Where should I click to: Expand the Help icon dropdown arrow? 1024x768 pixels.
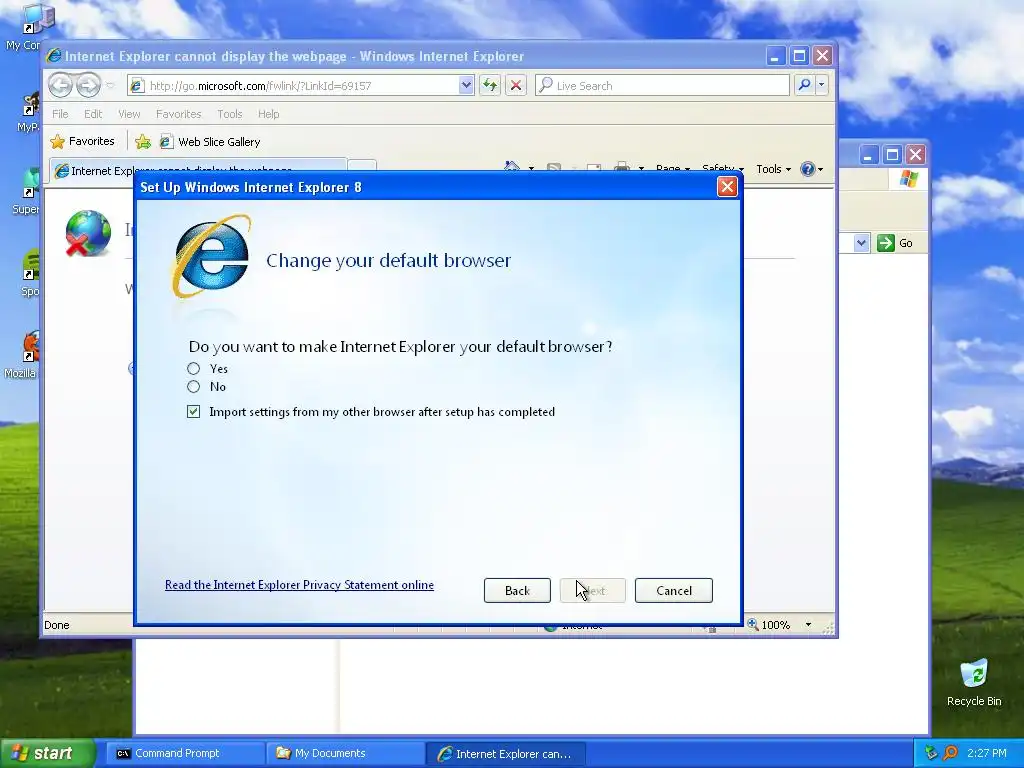820,170
